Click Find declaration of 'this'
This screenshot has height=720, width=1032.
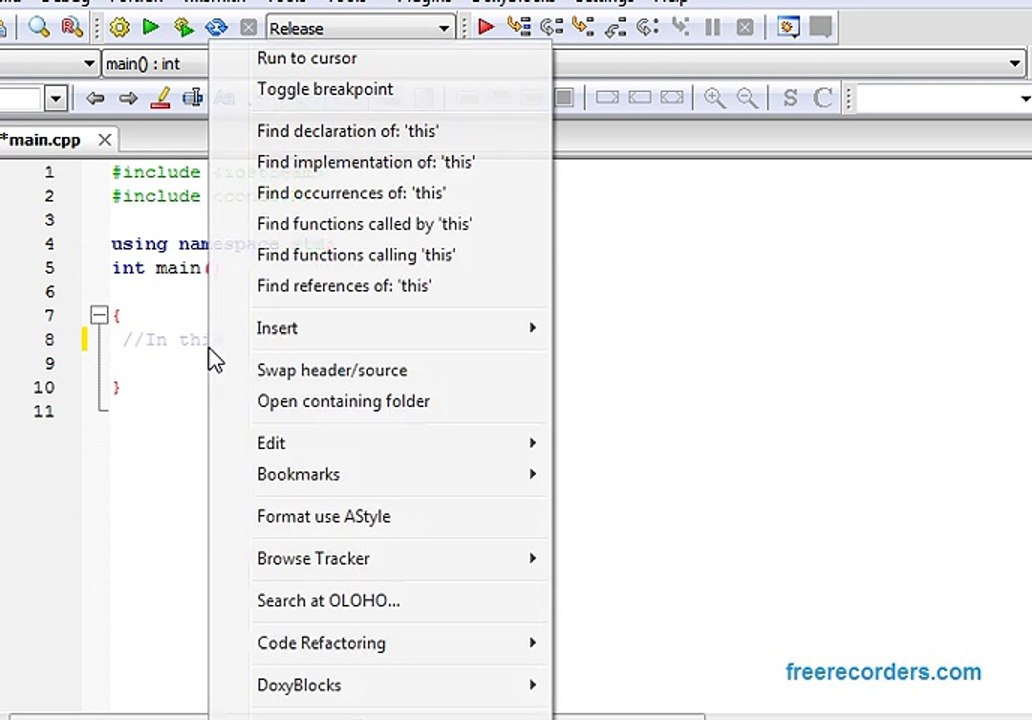pos(347,131)
